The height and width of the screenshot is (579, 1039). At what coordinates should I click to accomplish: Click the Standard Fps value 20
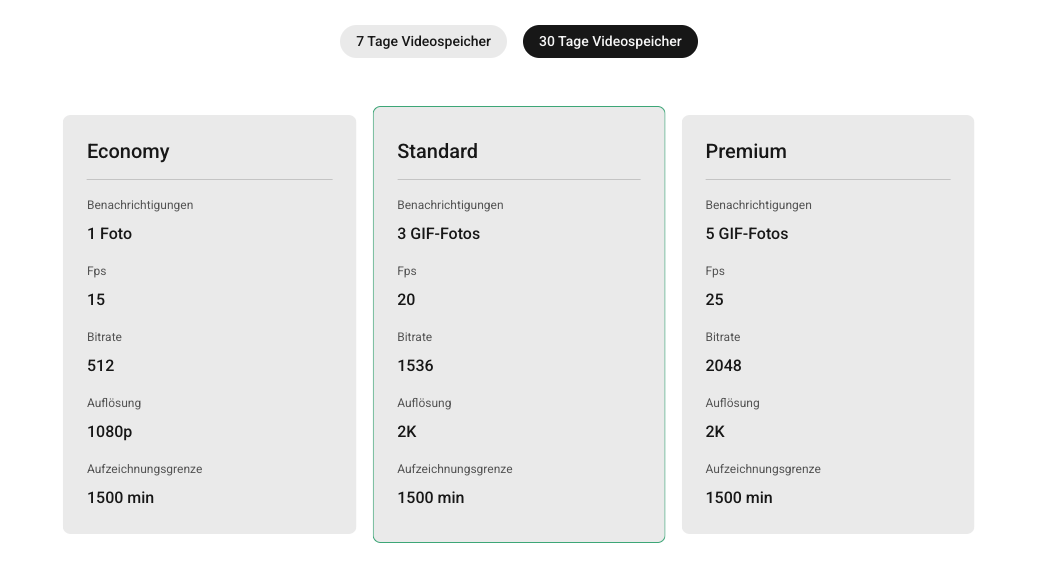(x=406, y=300)
